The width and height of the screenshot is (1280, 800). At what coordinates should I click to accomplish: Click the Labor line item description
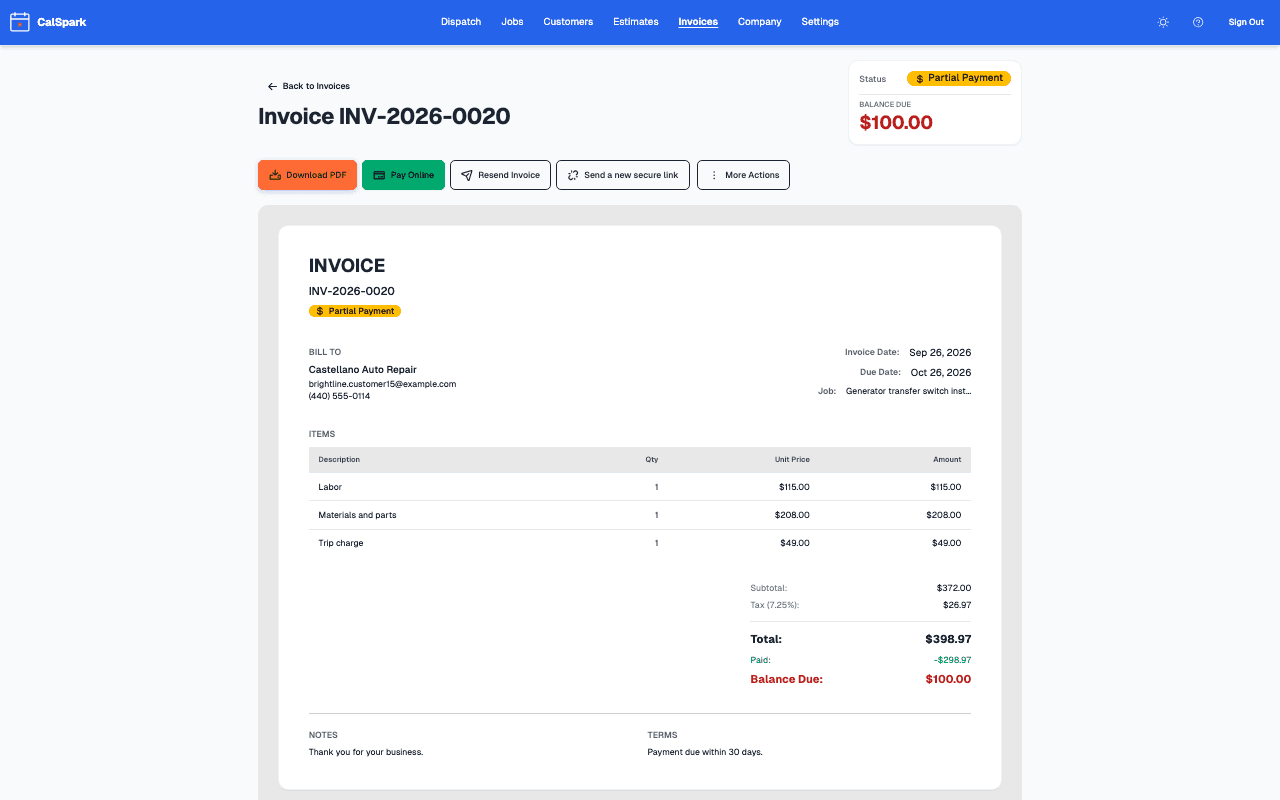tap(330, 487)
